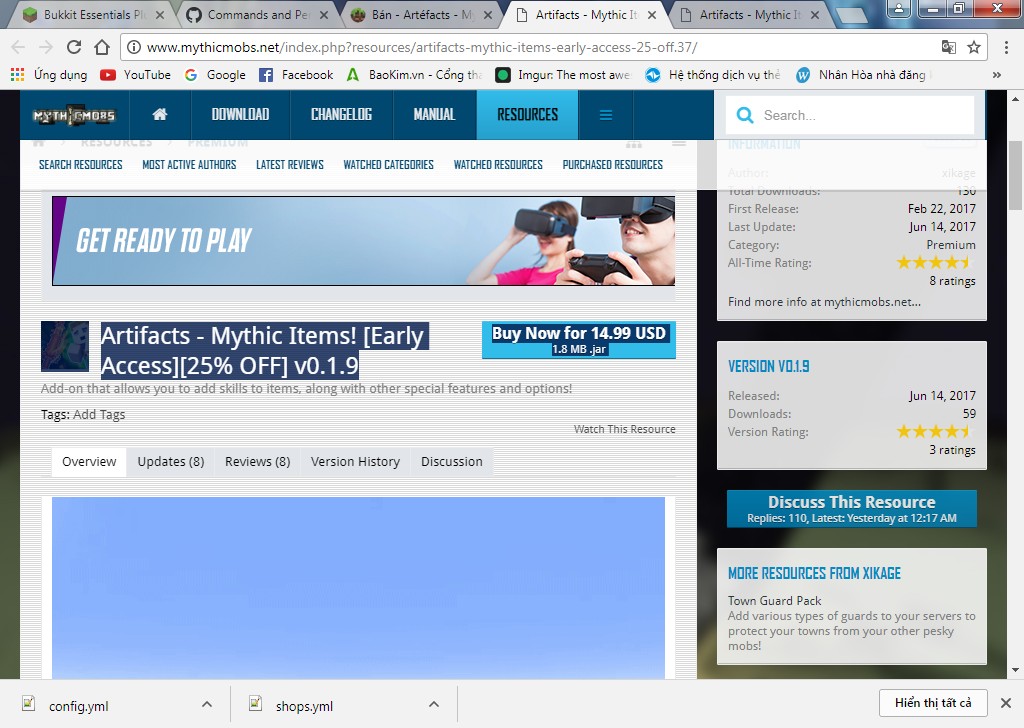The image size is (1024, 728).
Task: Select the Discussion tab
Action: 451,462
